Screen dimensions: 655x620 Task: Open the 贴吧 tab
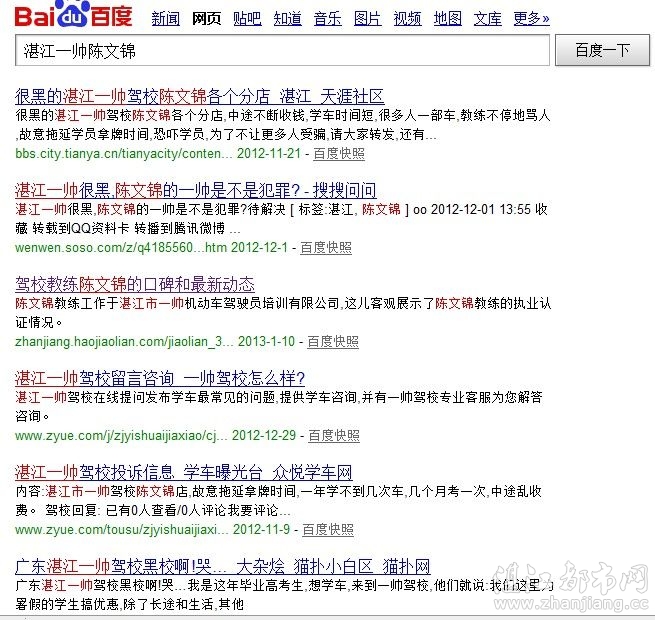[x=247, y=19]
